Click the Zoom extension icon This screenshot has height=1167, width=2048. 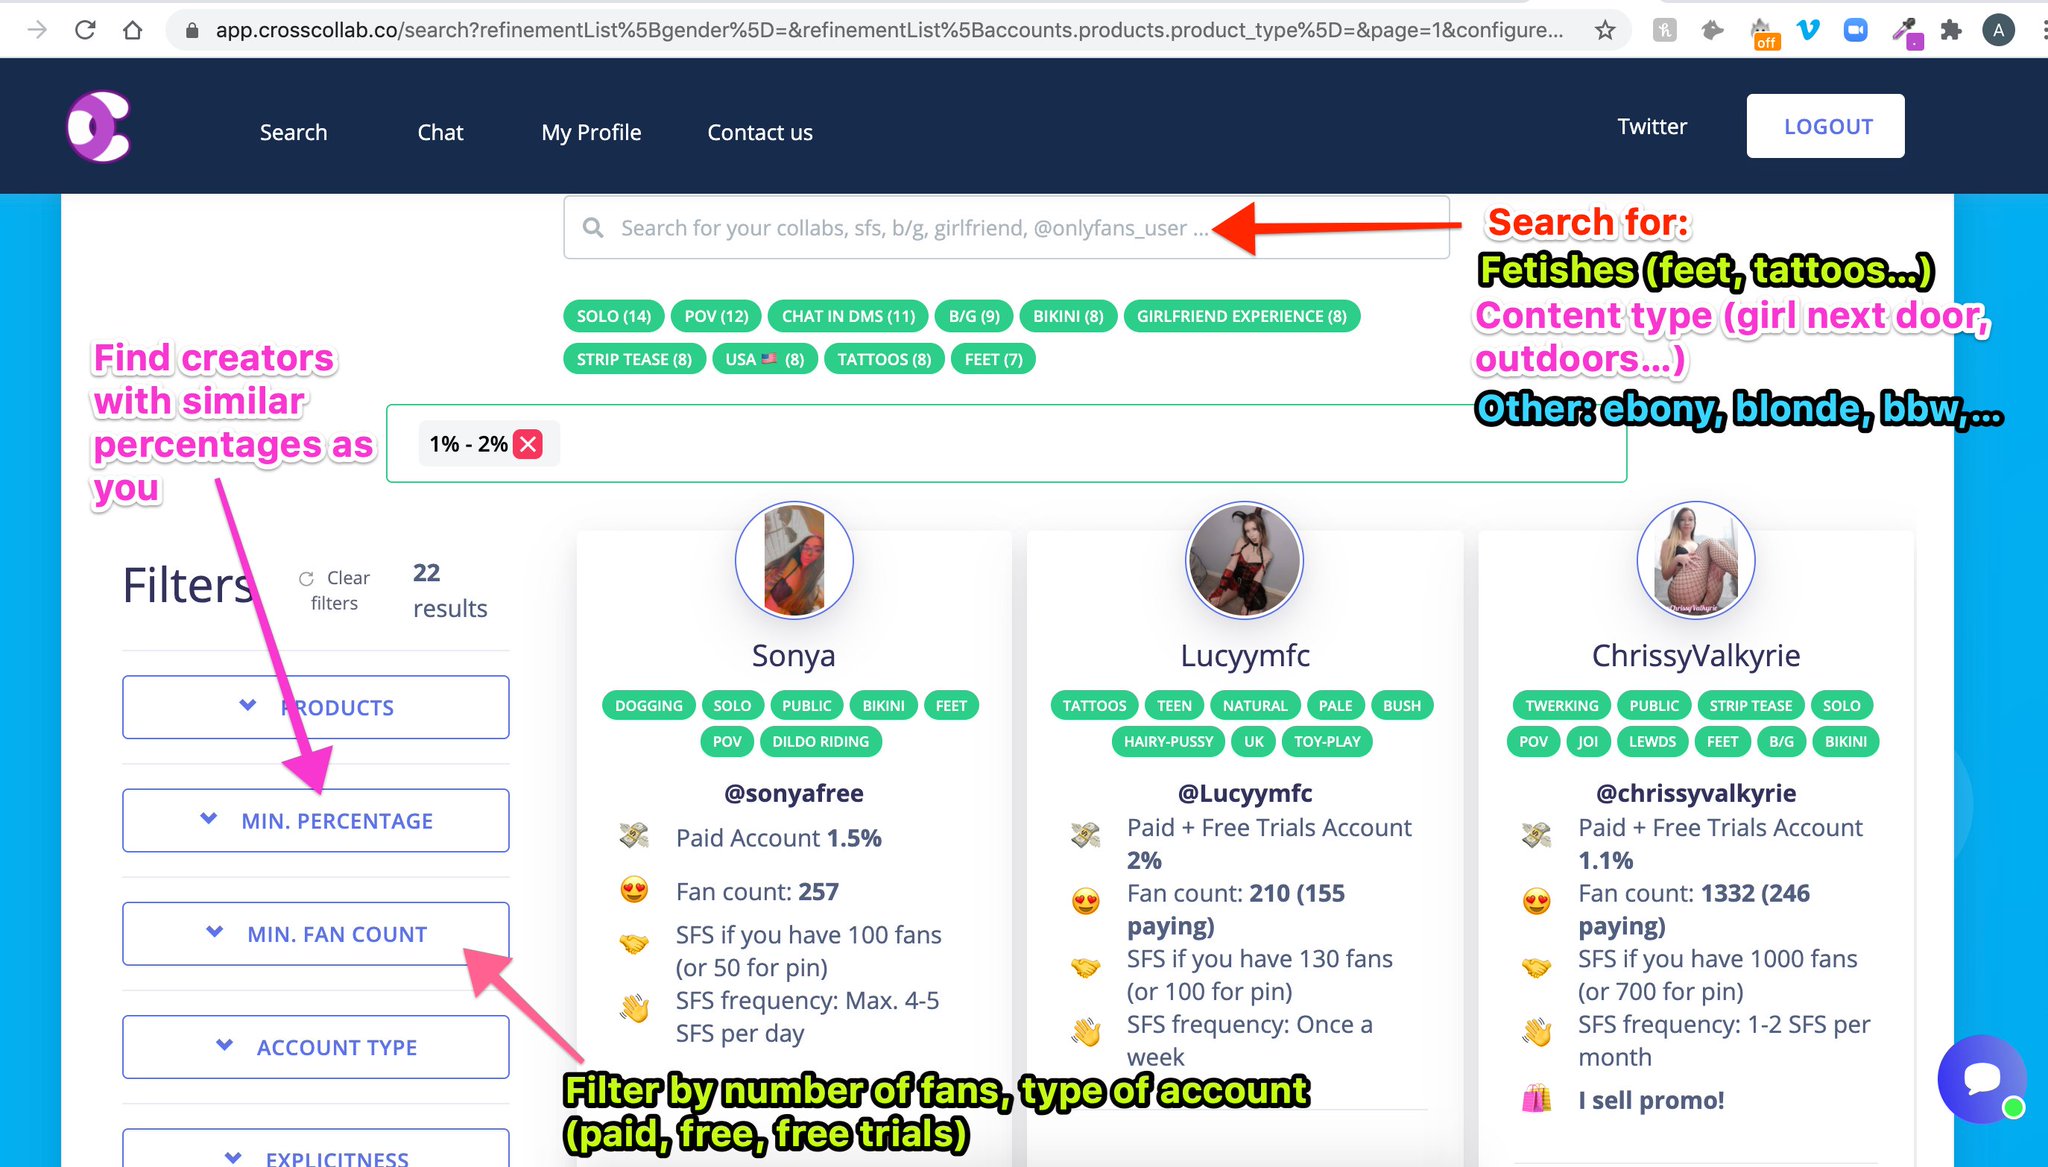click(1855, 30)
